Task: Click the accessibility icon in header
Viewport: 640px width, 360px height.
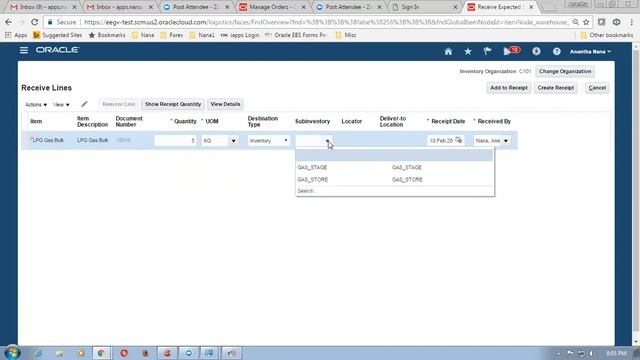Action: coord(536,51)
